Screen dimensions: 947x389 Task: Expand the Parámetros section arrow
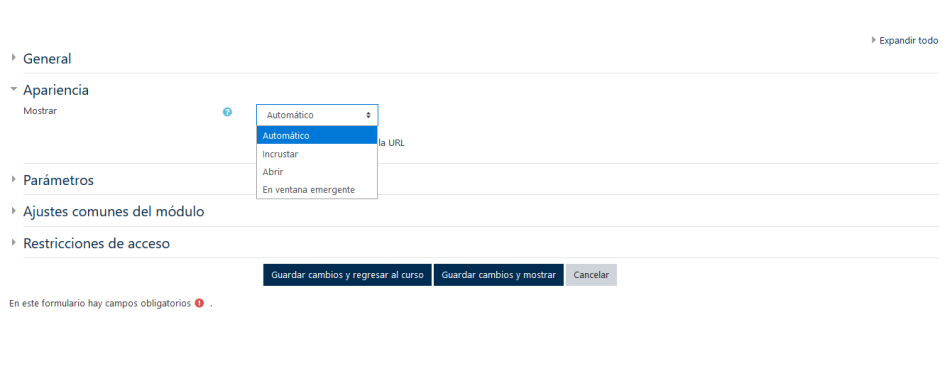(x=13, y=179)
